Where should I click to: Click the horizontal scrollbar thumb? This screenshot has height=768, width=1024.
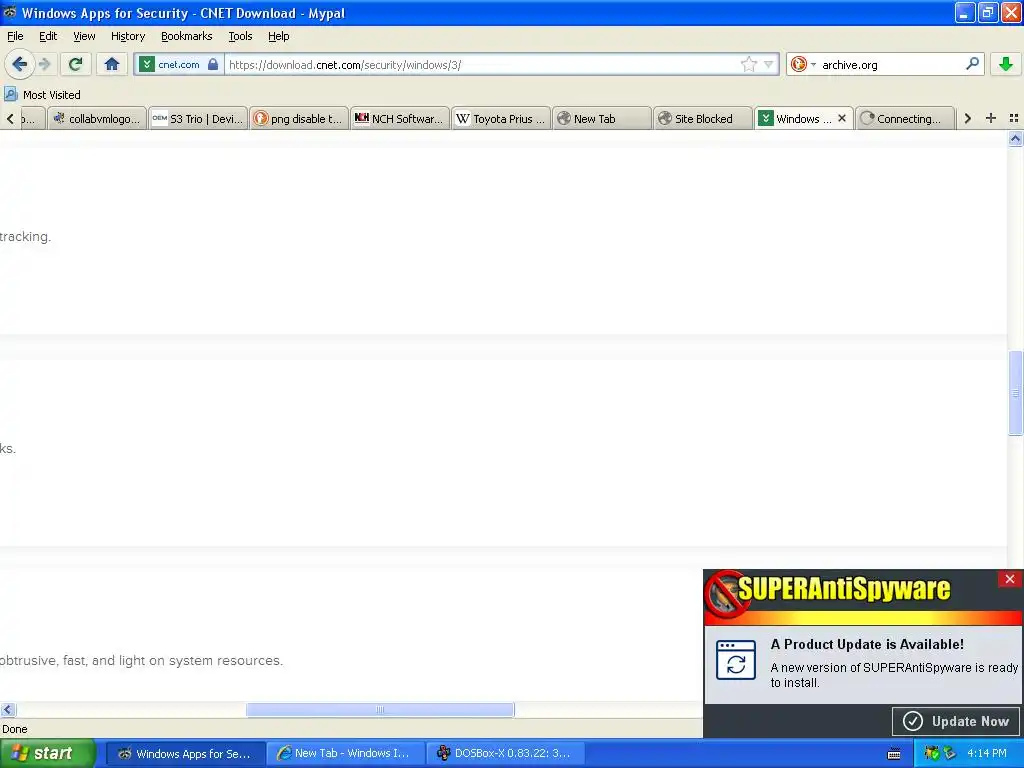click(x=380, y=709)
